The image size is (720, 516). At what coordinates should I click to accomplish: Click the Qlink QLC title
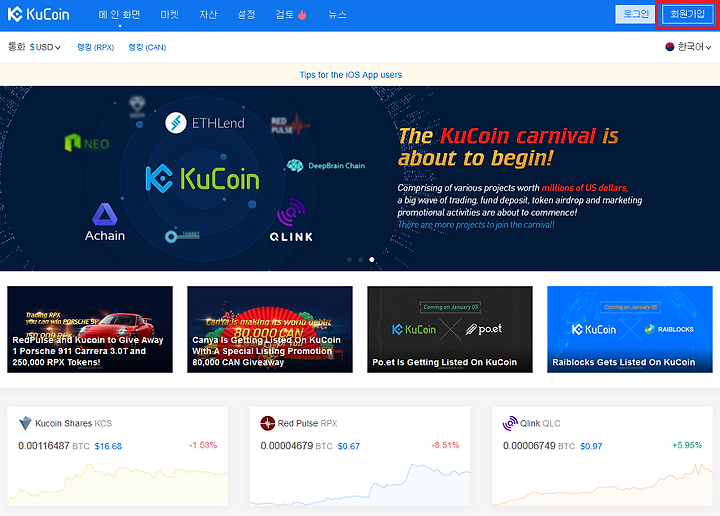(x=540, y=423)
